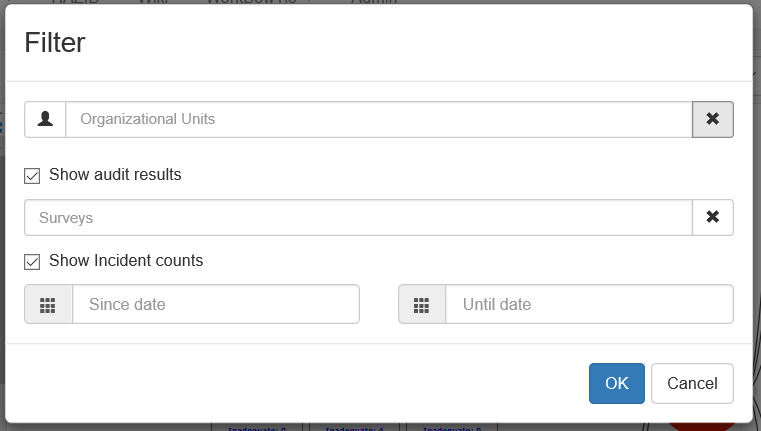Click the person icon beside Organizational Units

45,119
